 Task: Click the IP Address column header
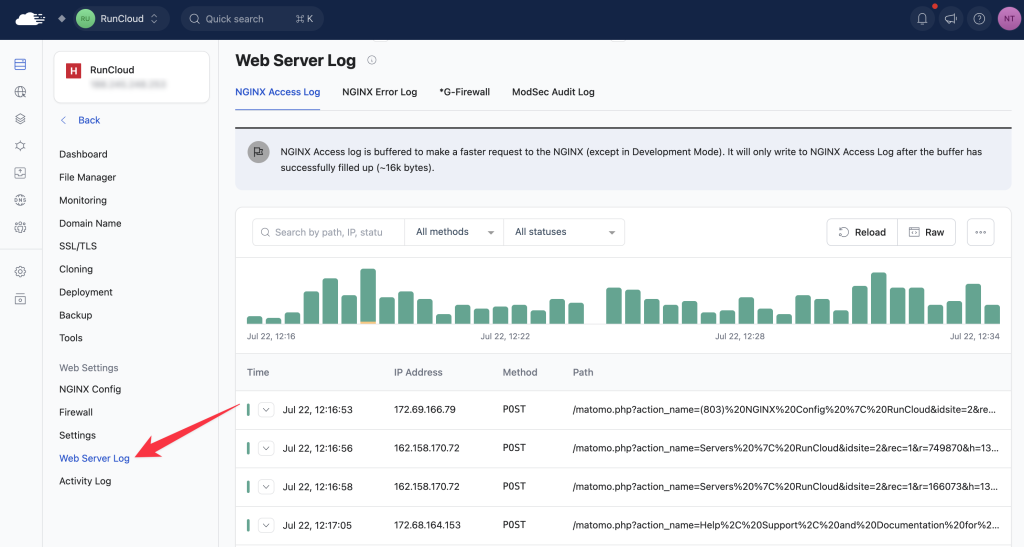pos(418,372)
